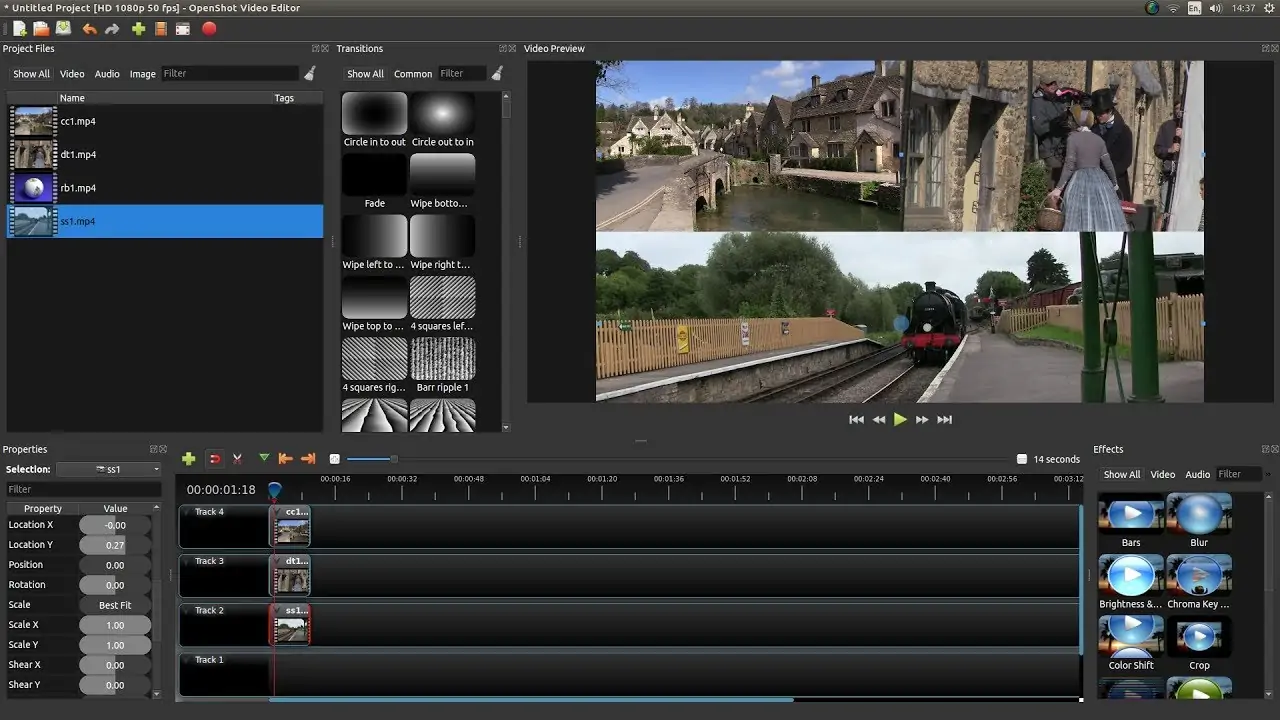The width and height of the screenshot is (1280, 720).
Task: Click the Add Track plus icon on the timeline
Action: coord(188,459)
